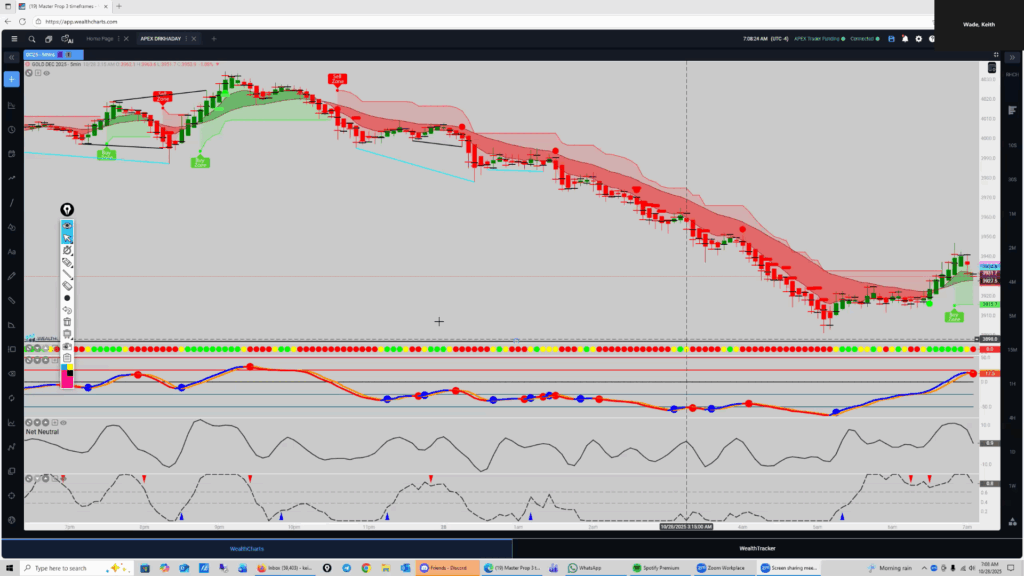This screenshot has height=576, width=1024.
Task: Select the arrow cursor drawing tool
Action: 67,238
